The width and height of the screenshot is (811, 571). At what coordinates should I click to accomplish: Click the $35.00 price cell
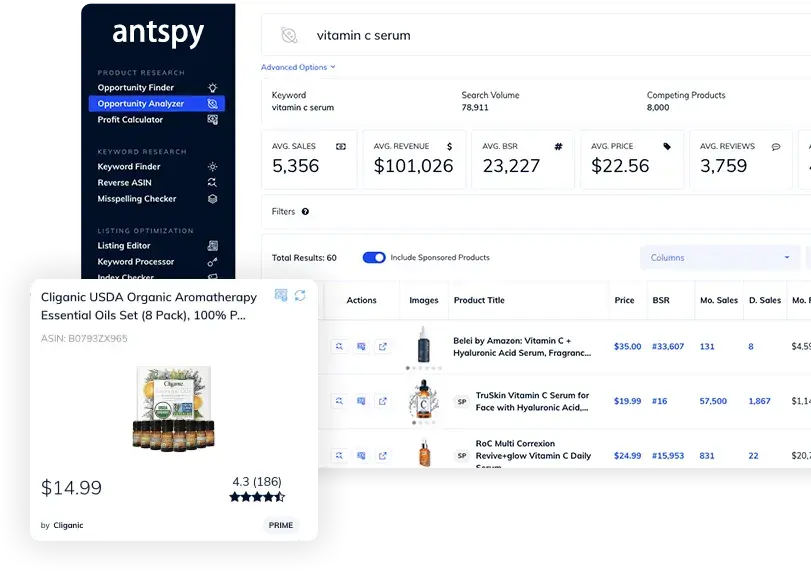click(627, 347)
